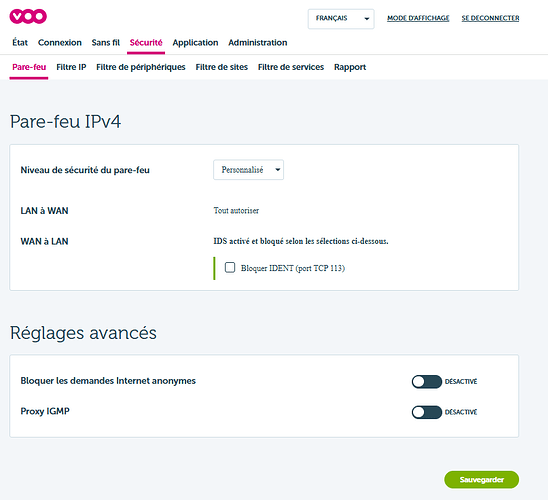Click the Sauvegarder button

(482, 480)
